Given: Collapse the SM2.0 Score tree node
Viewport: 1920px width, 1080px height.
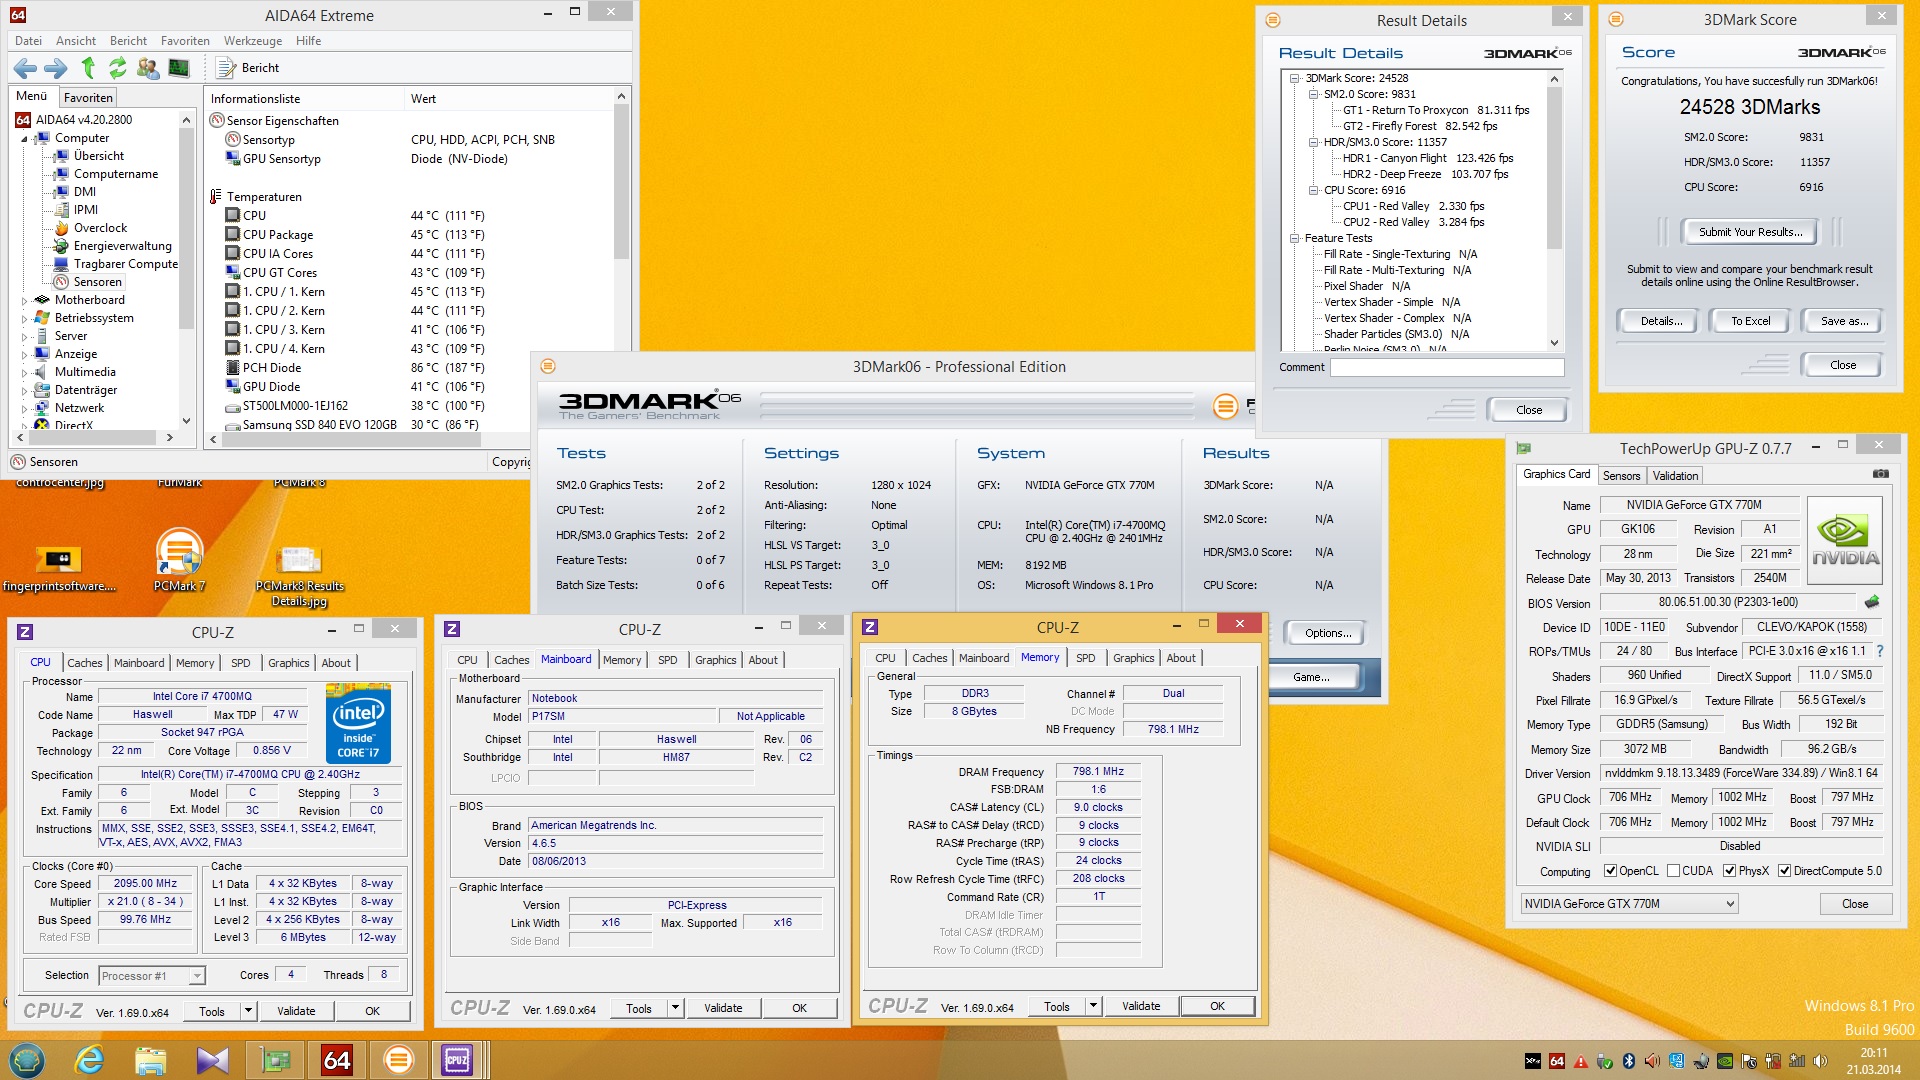Looking at the screenshot, I should point(1314,94).
